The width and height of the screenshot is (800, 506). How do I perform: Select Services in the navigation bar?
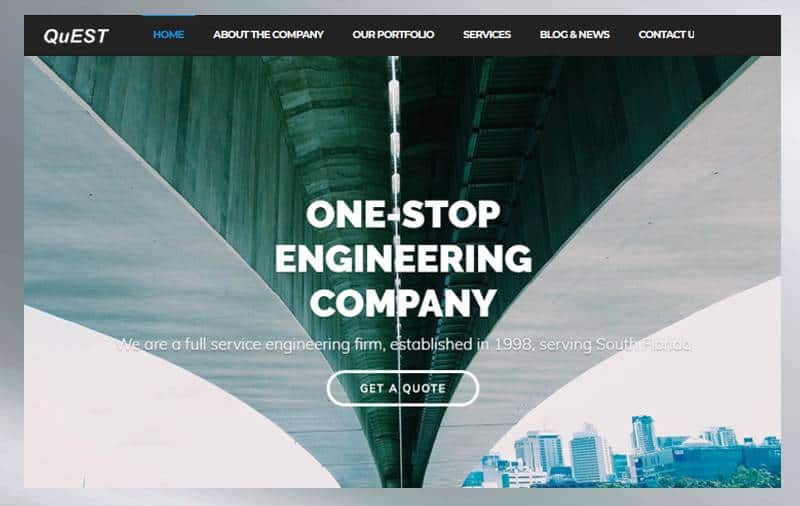487,35
